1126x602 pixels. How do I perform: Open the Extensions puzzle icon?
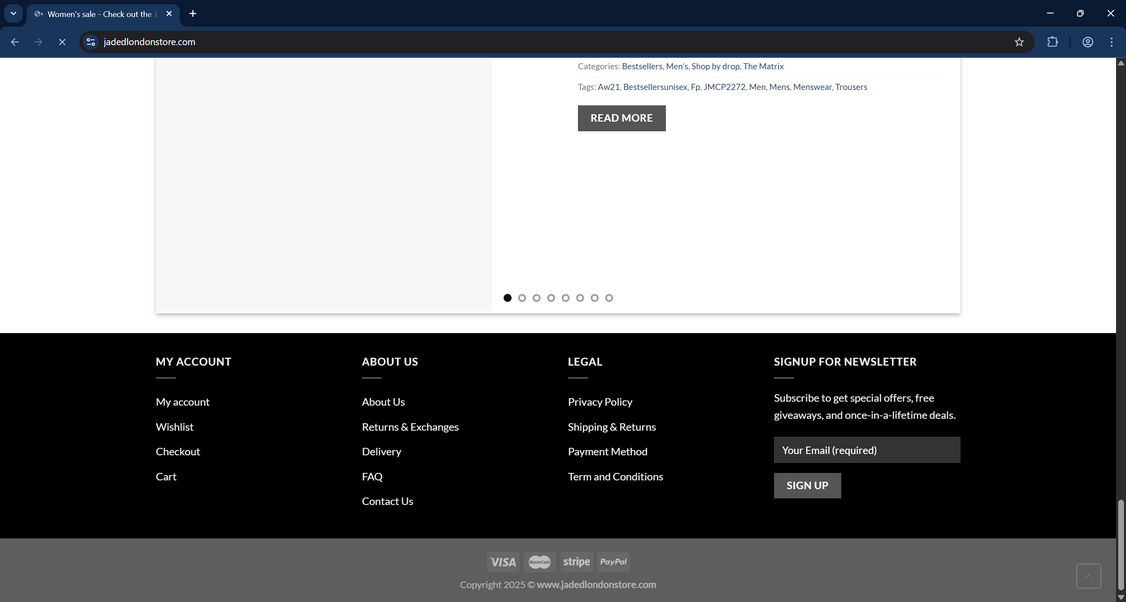[x=1052, y=42]
